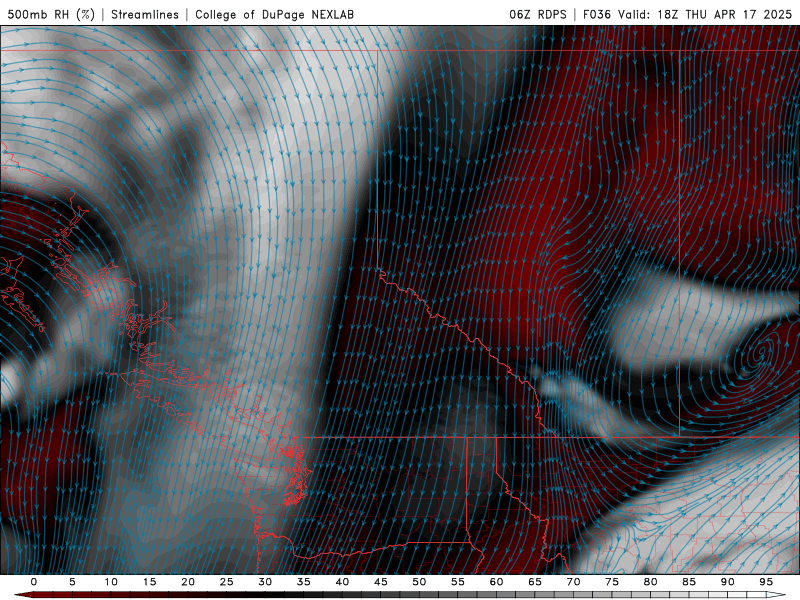Click the 0 label on the color scale

click(x=34, y=582)
